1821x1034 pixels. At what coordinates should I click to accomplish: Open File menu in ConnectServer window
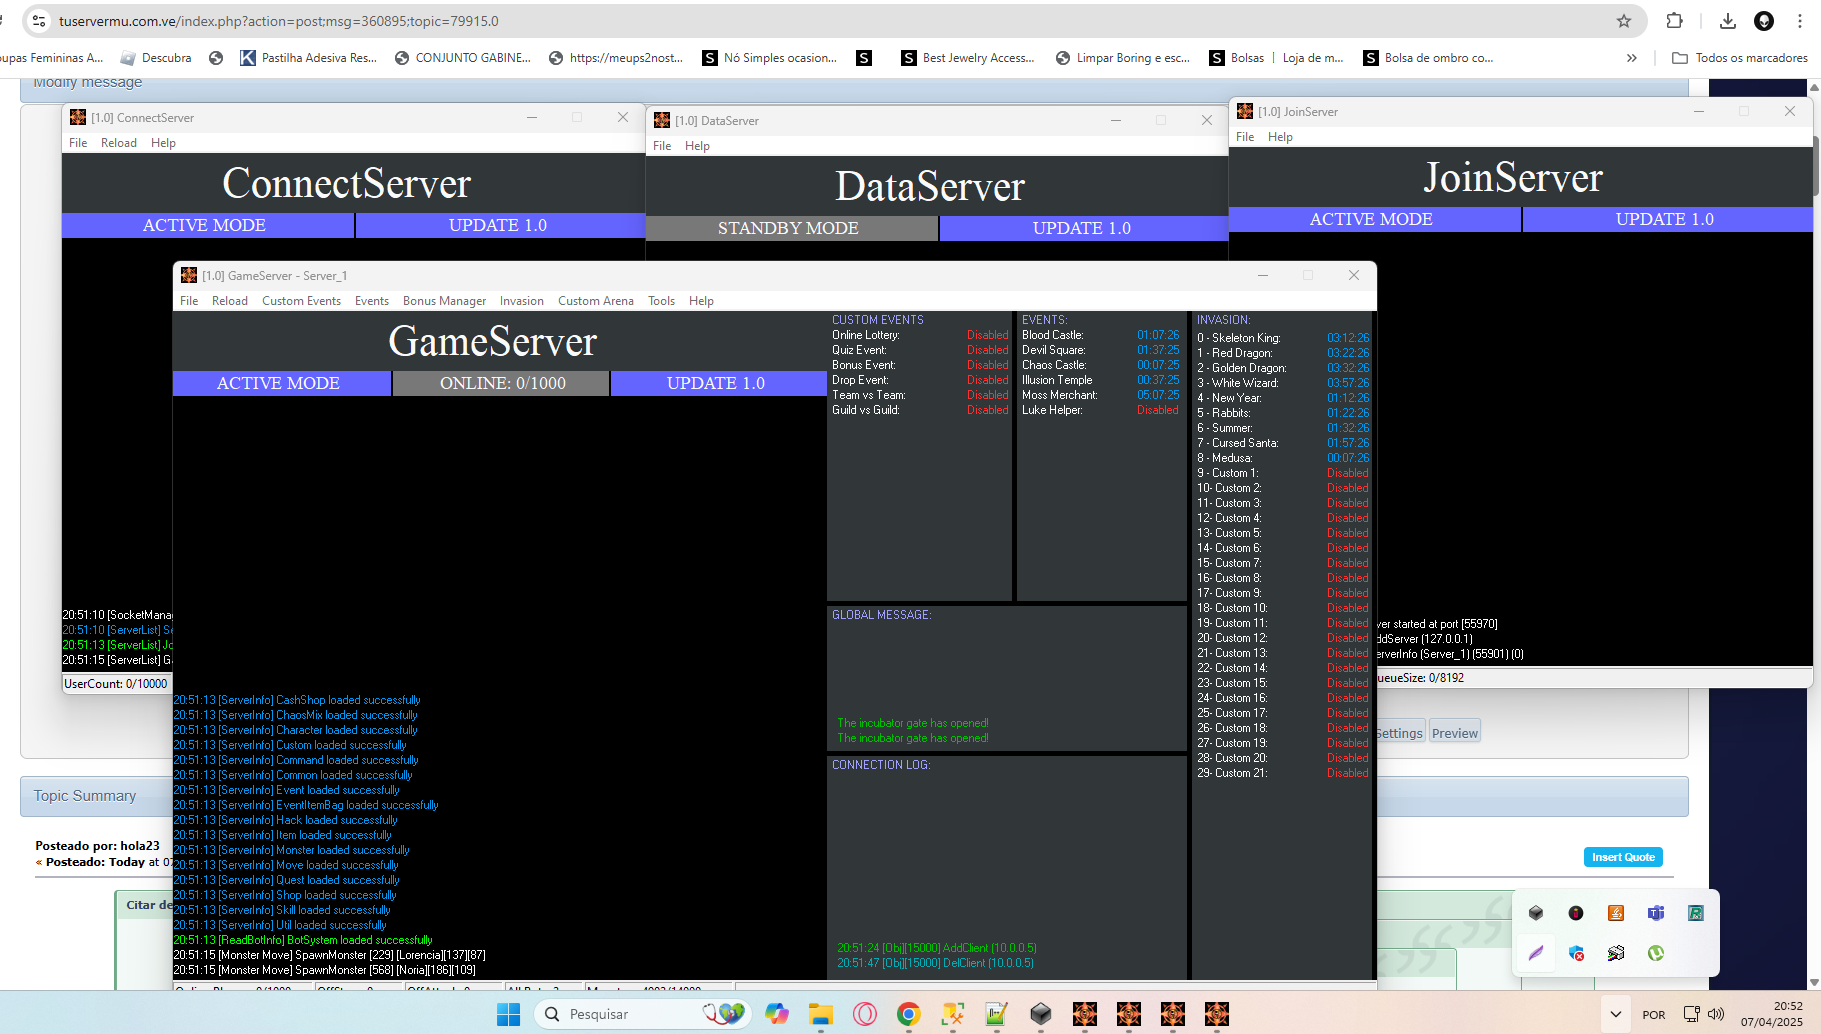(x=78, y=143)
